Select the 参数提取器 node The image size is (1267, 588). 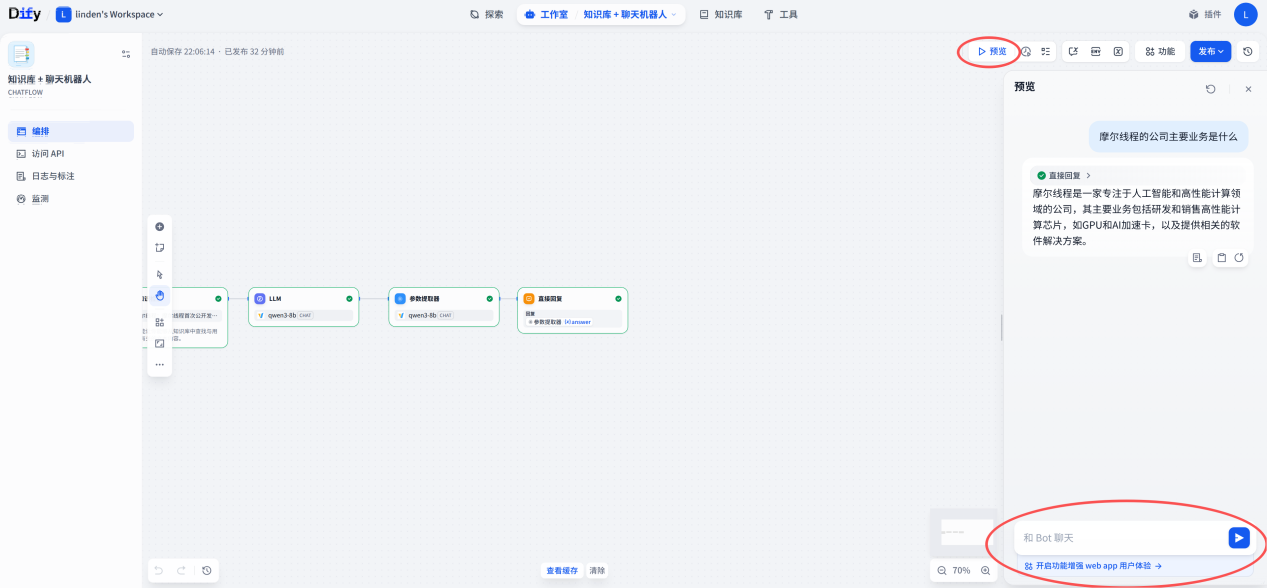(443, 307)
